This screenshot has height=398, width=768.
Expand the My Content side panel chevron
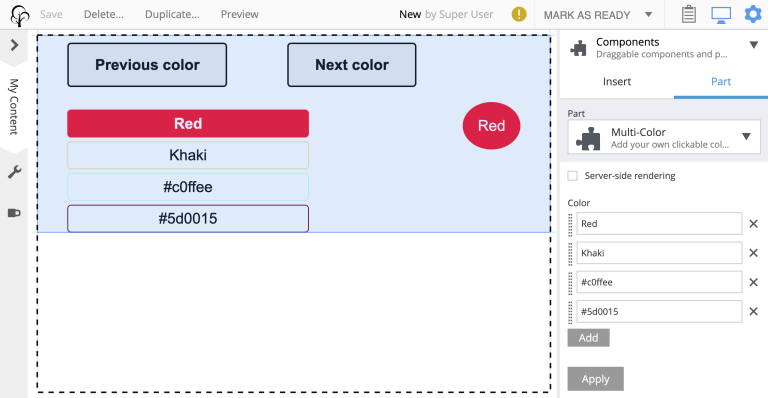coord(14,45)
